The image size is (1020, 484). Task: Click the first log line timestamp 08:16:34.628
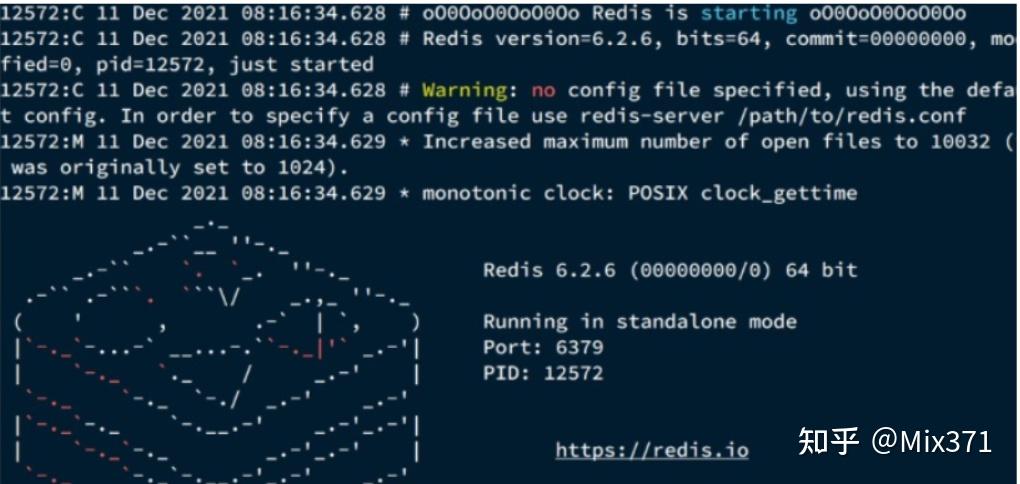(x=314, y=13)
